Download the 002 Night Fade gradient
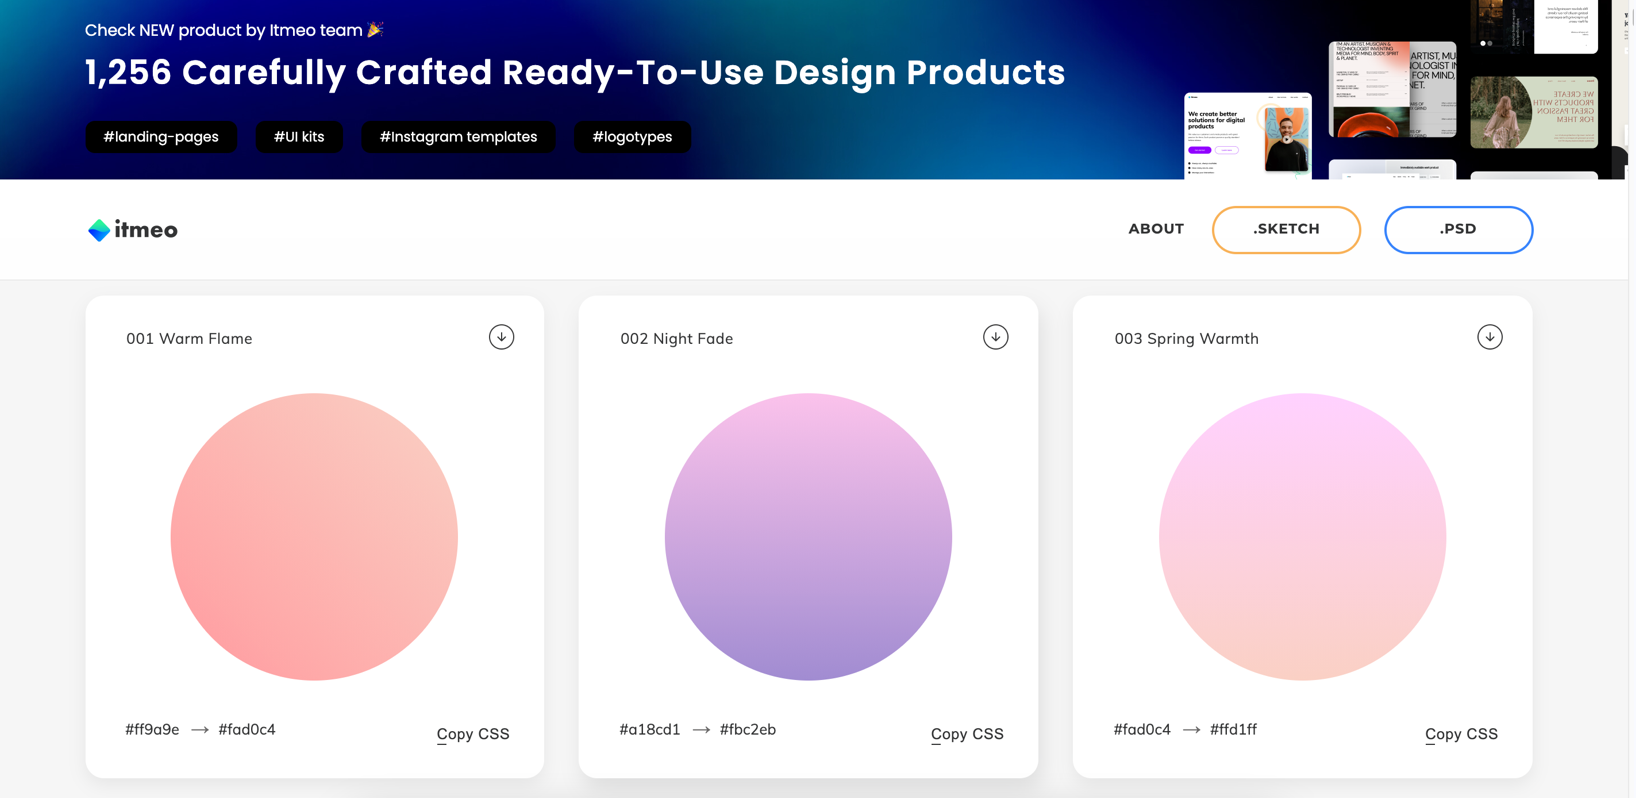The image size is (1636, 798). [995, 337]
